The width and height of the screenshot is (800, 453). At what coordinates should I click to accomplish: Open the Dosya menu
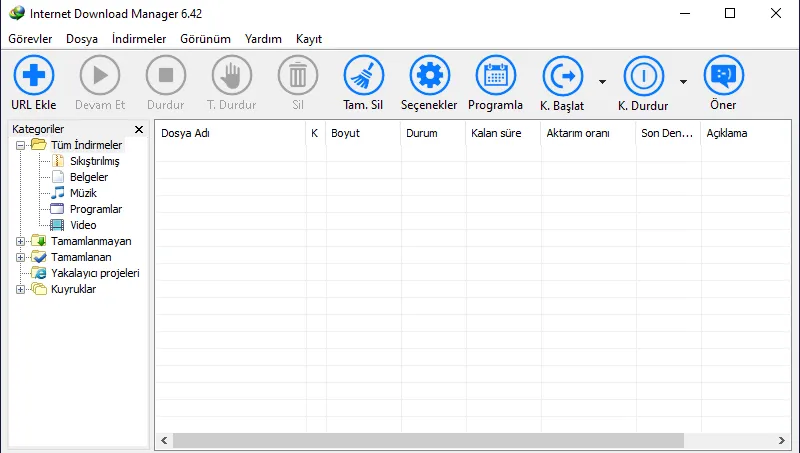coord(82,39)
